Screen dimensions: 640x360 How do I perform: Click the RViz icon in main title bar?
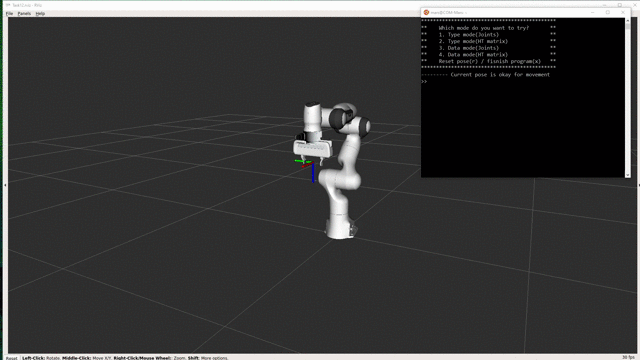(8, 5)
